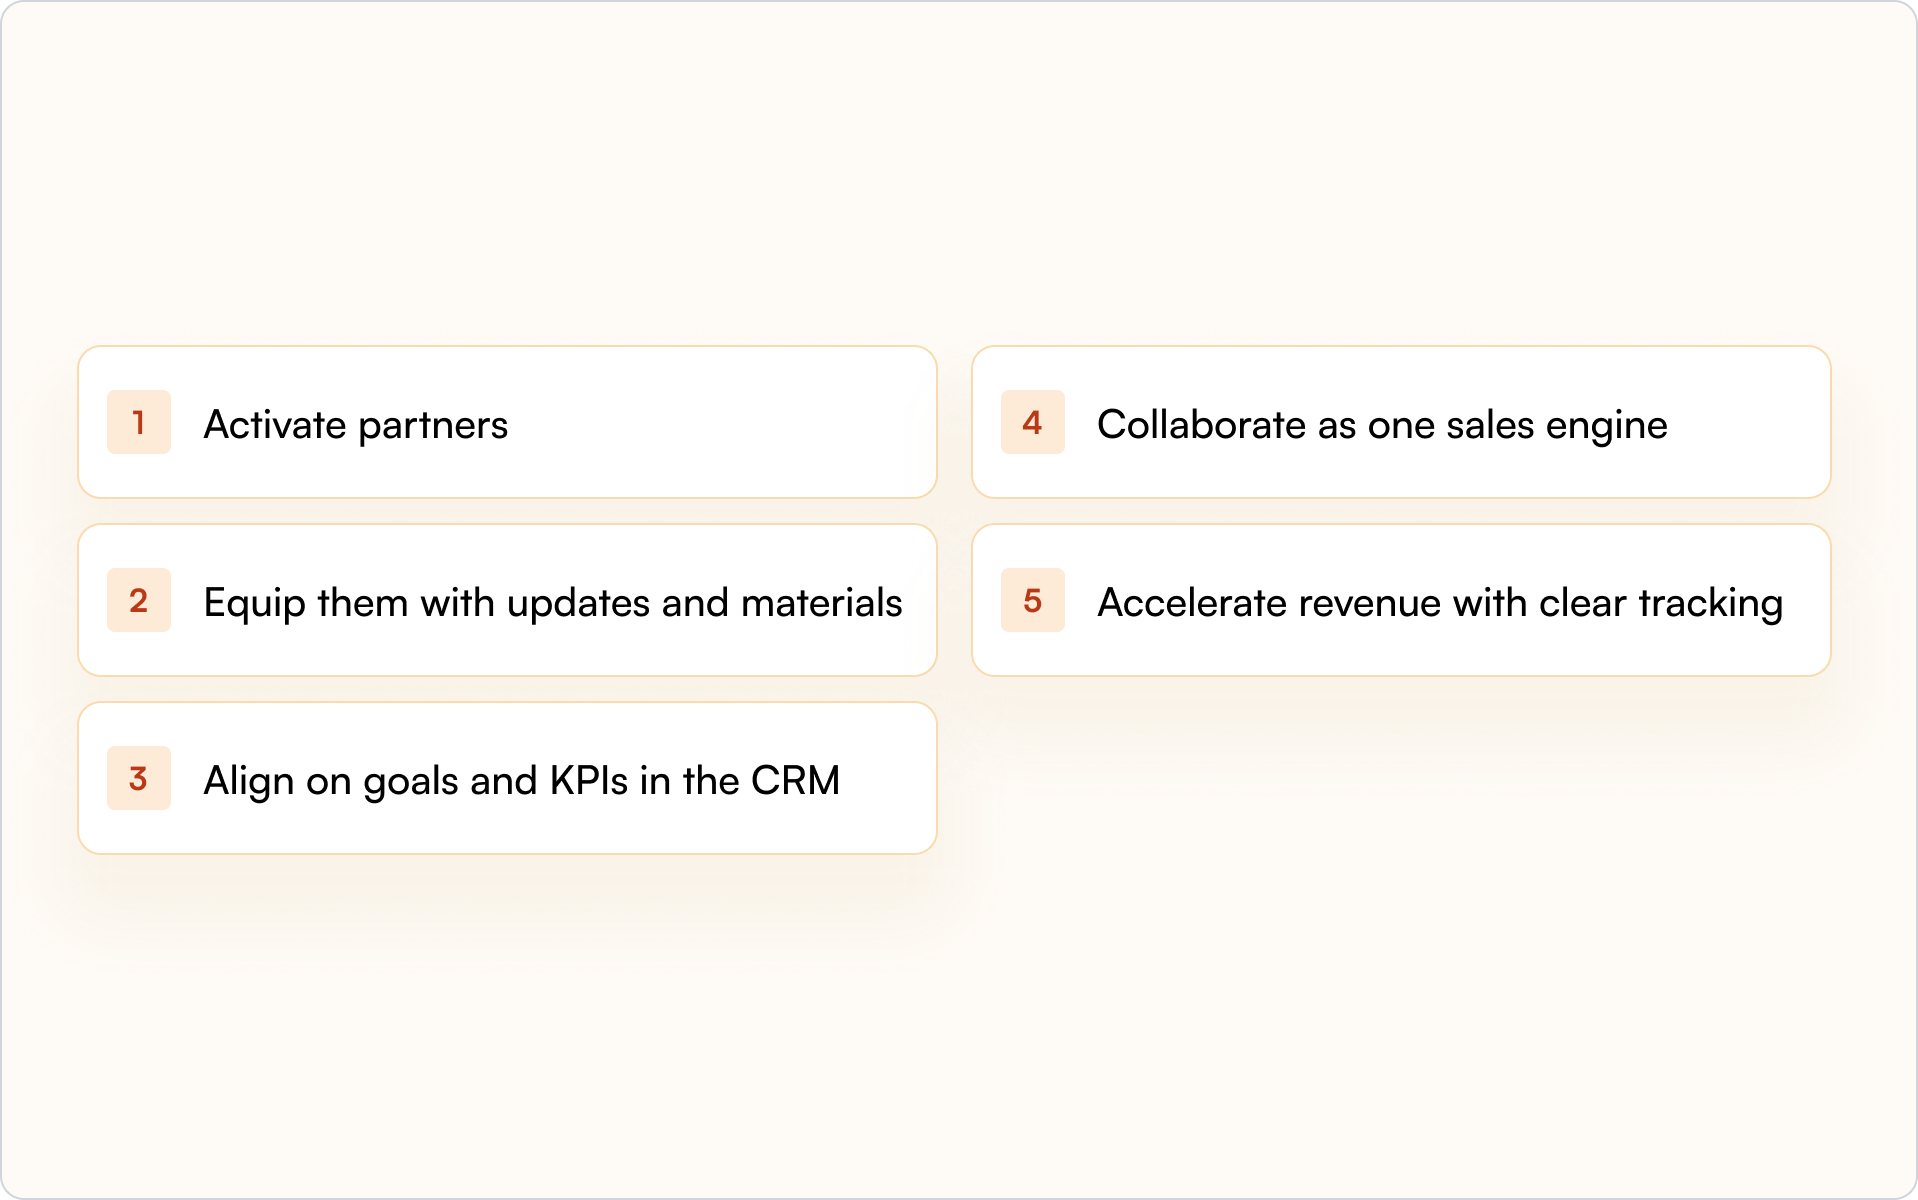Click the number 2 badge
This screenshot has width=1918, height=1200.
139,600
